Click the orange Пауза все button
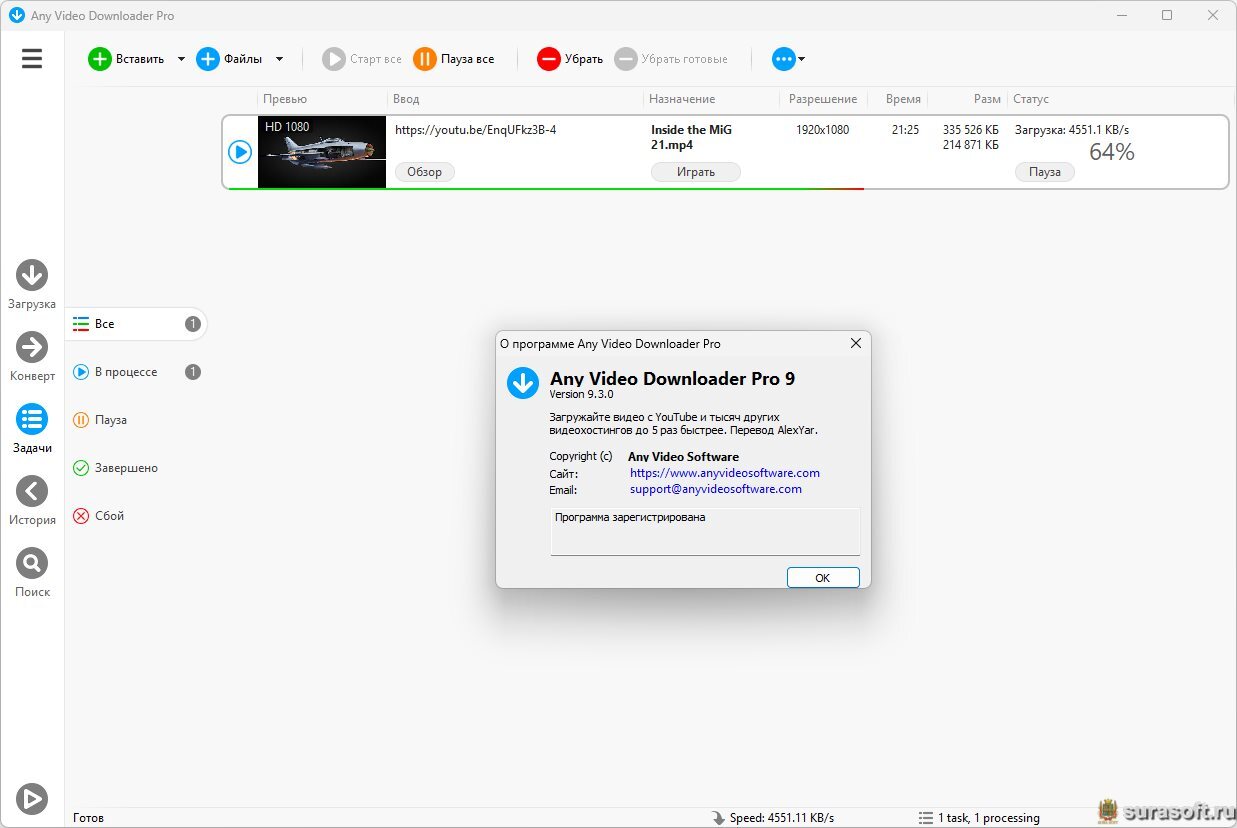The image size is (1237, 828). (x=454, y=59)
